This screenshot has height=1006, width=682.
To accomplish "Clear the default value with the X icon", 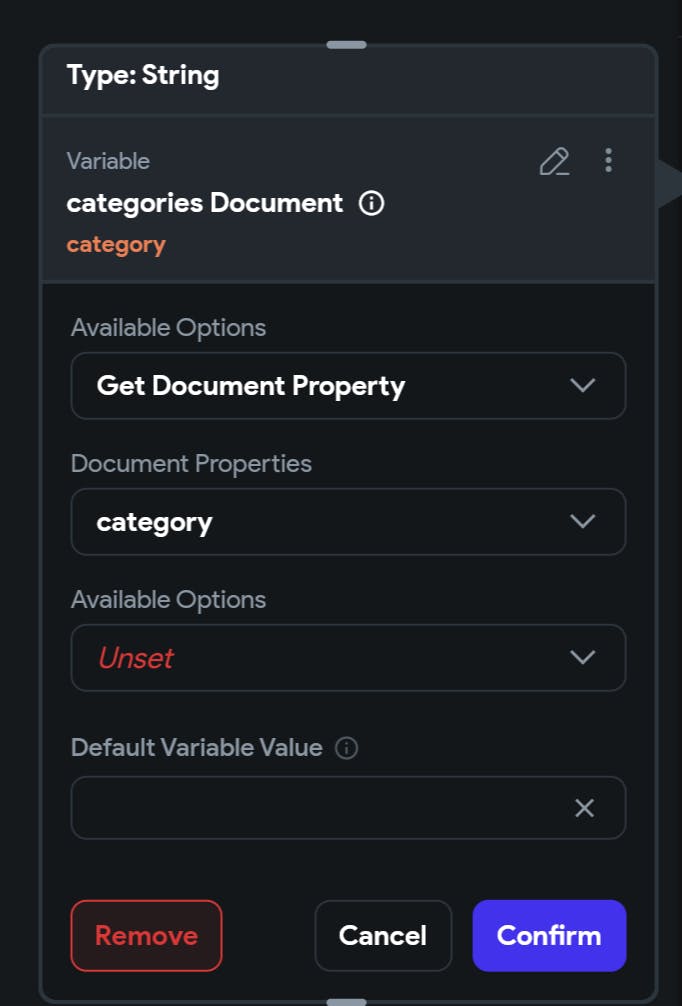I will click(x=585, y=808).
